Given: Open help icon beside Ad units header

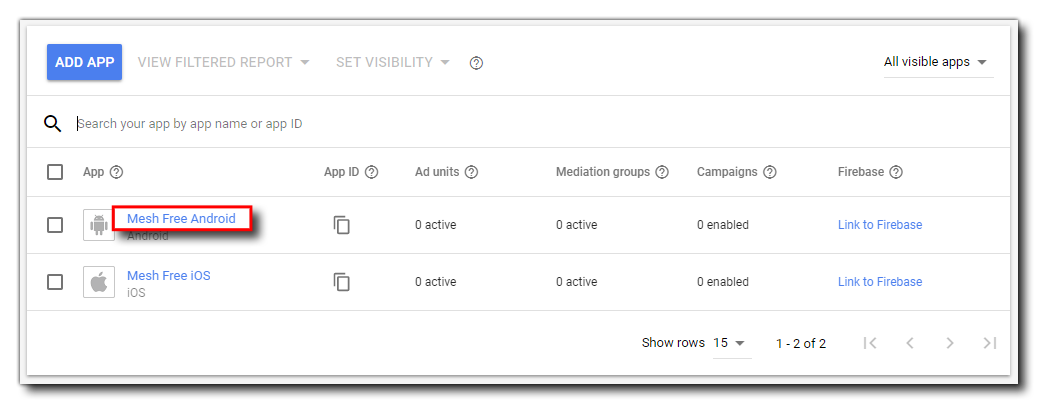Looking at the screenshot, I should [471, 172].
